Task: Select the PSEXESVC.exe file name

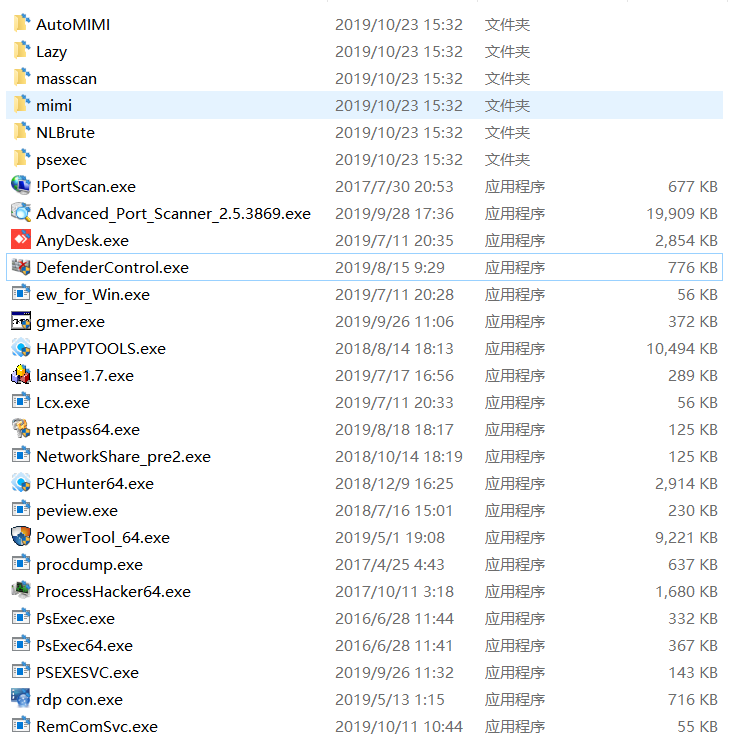Action: click(88, 673)
